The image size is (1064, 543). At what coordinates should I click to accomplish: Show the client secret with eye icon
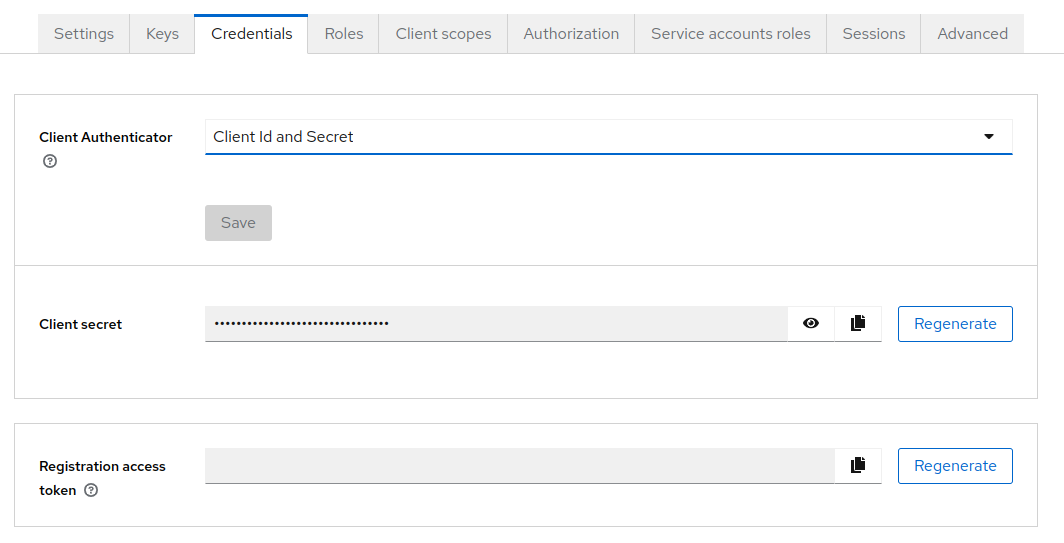[810, 324]
